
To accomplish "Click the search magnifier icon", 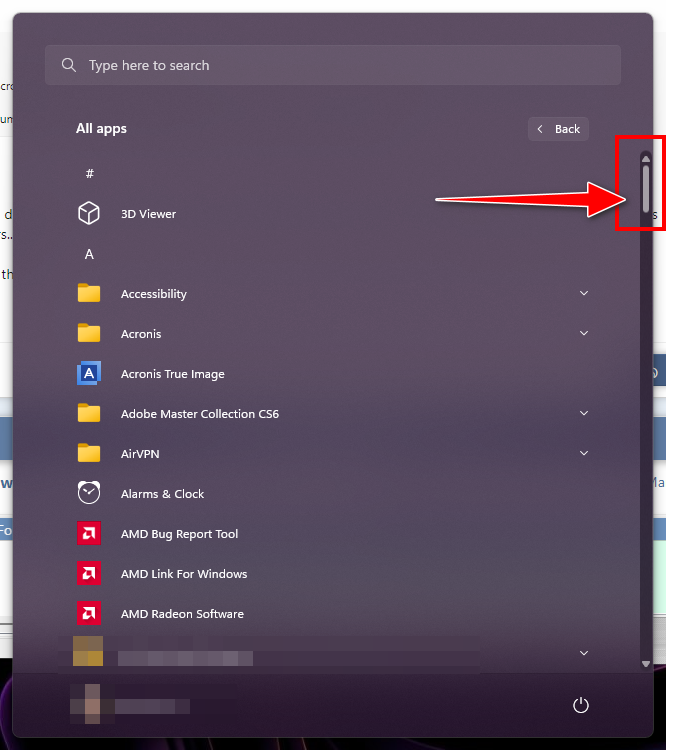I will (x=69, y=65).
